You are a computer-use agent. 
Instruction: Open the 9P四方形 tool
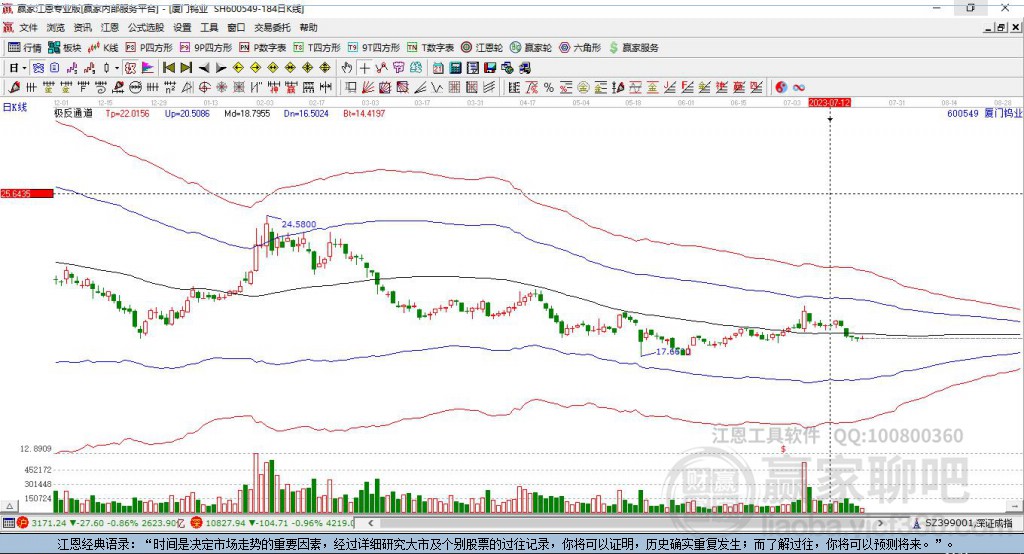pos(206,48)
